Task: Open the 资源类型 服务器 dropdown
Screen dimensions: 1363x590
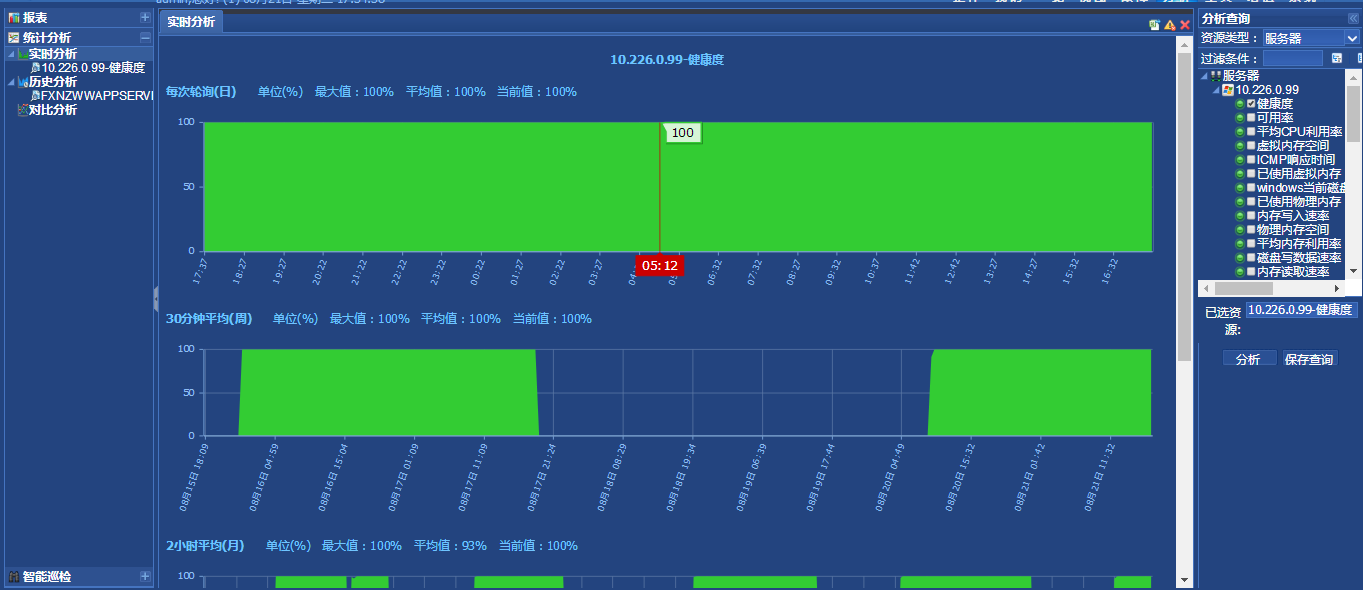Action: [x=1310, y=38]
